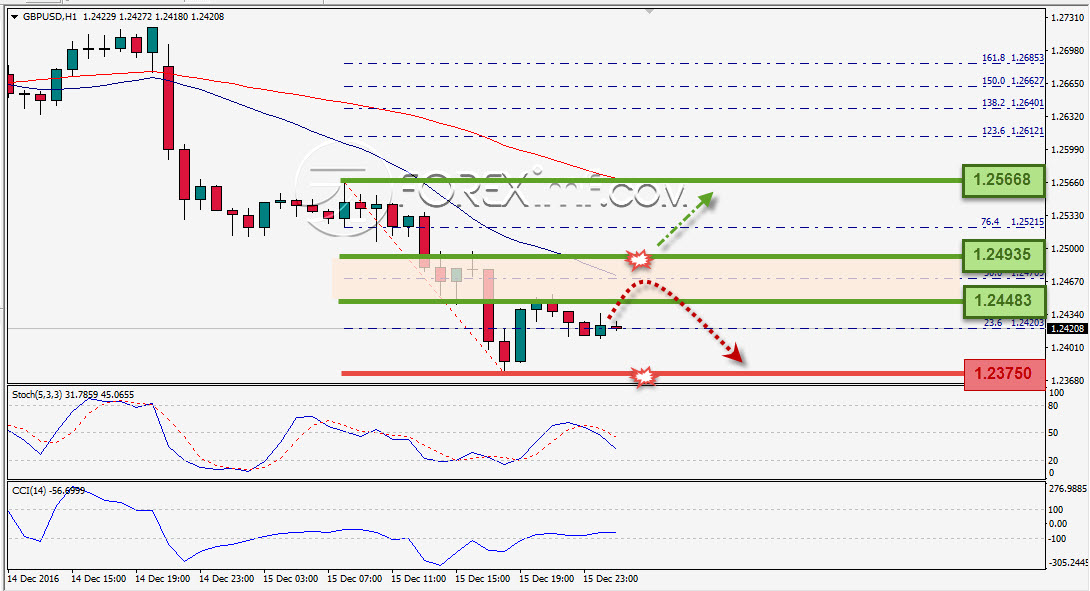Click the time axis label 14 Dec 2016
Viewport: 1090px width, 591px height.
click(33, 578)
